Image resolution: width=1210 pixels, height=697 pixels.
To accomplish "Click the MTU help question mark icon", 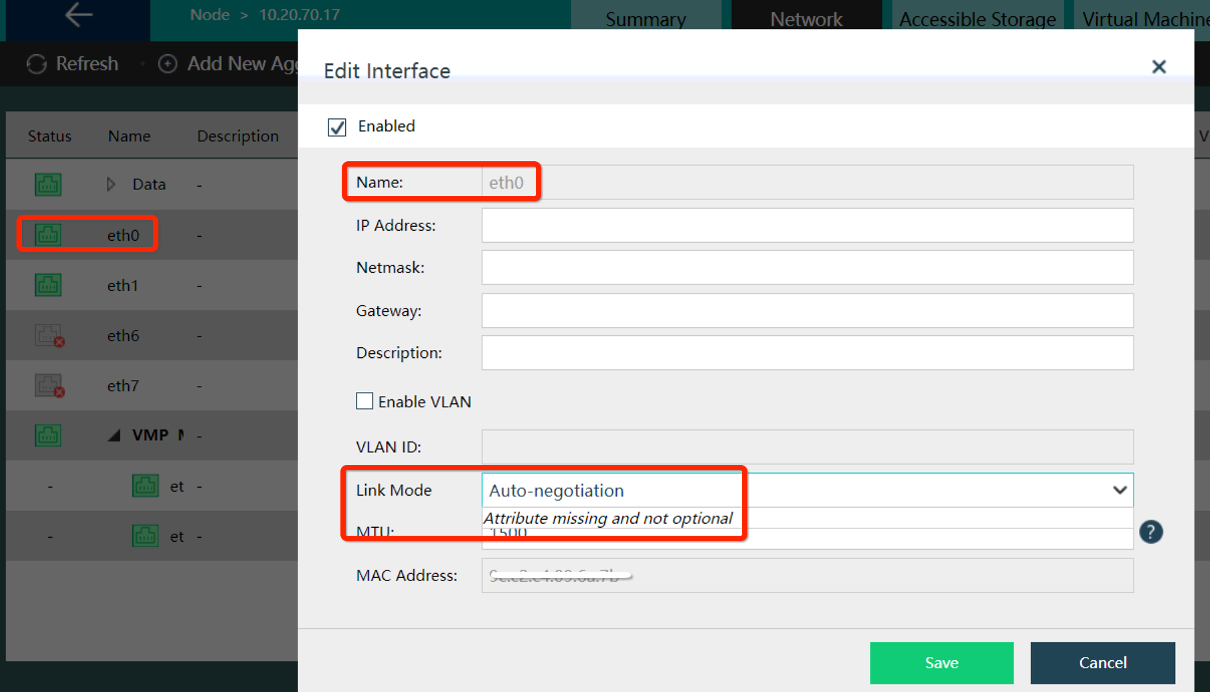I will click(x=1151, y=532).
